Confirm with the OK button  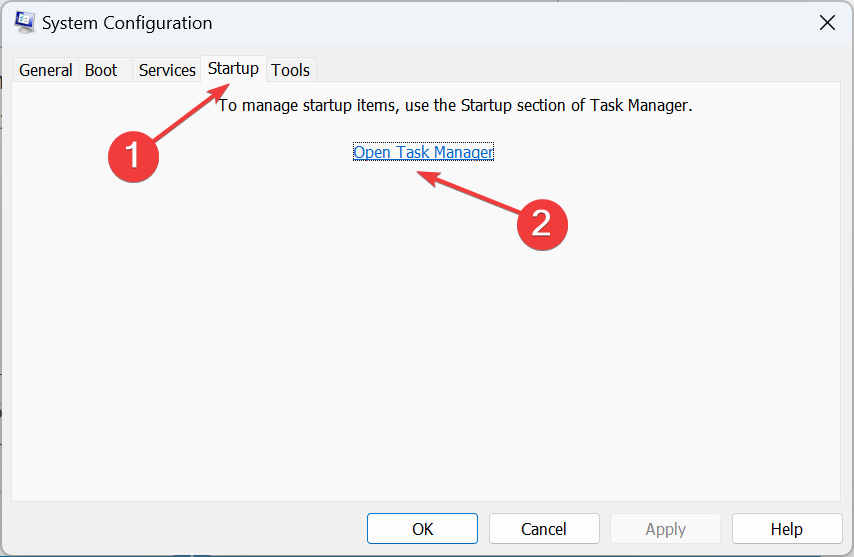(x=422, y=529)
